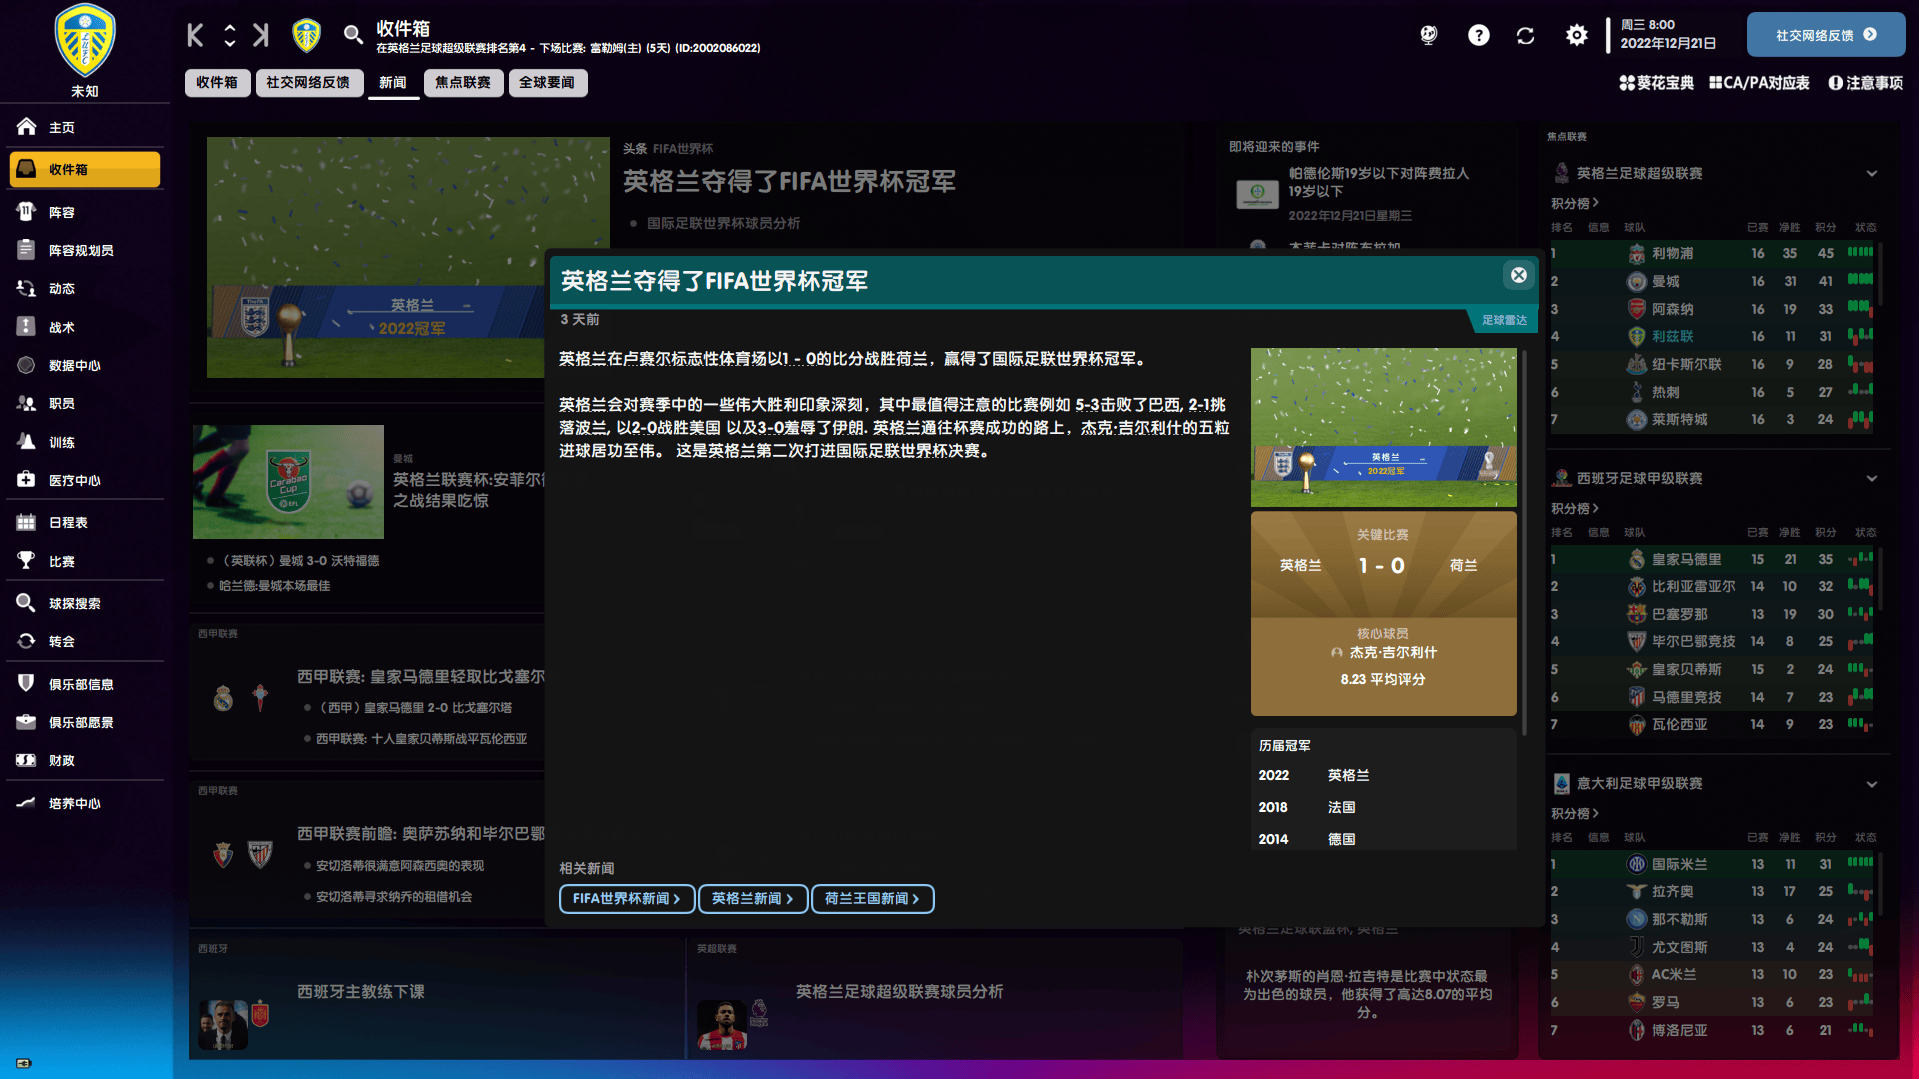Open 财政 finances sidebar icon
This screenshot has width=1919, height=1079.
26,760
